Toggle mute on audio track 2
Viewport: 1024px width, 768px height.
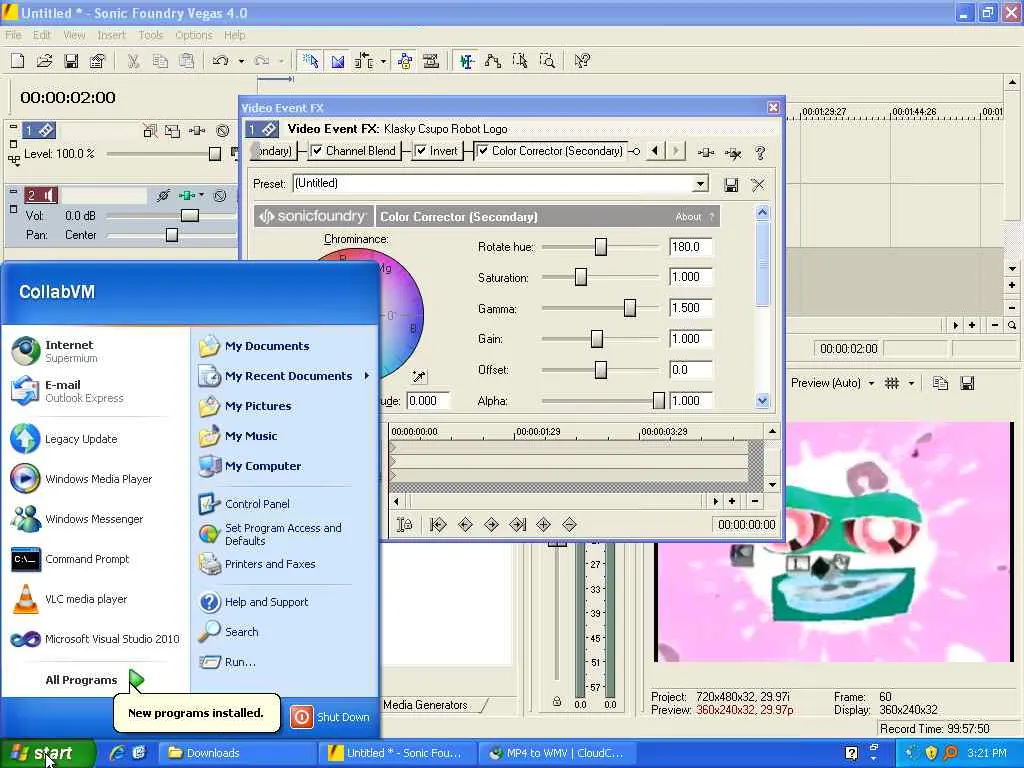pos(220,195)
